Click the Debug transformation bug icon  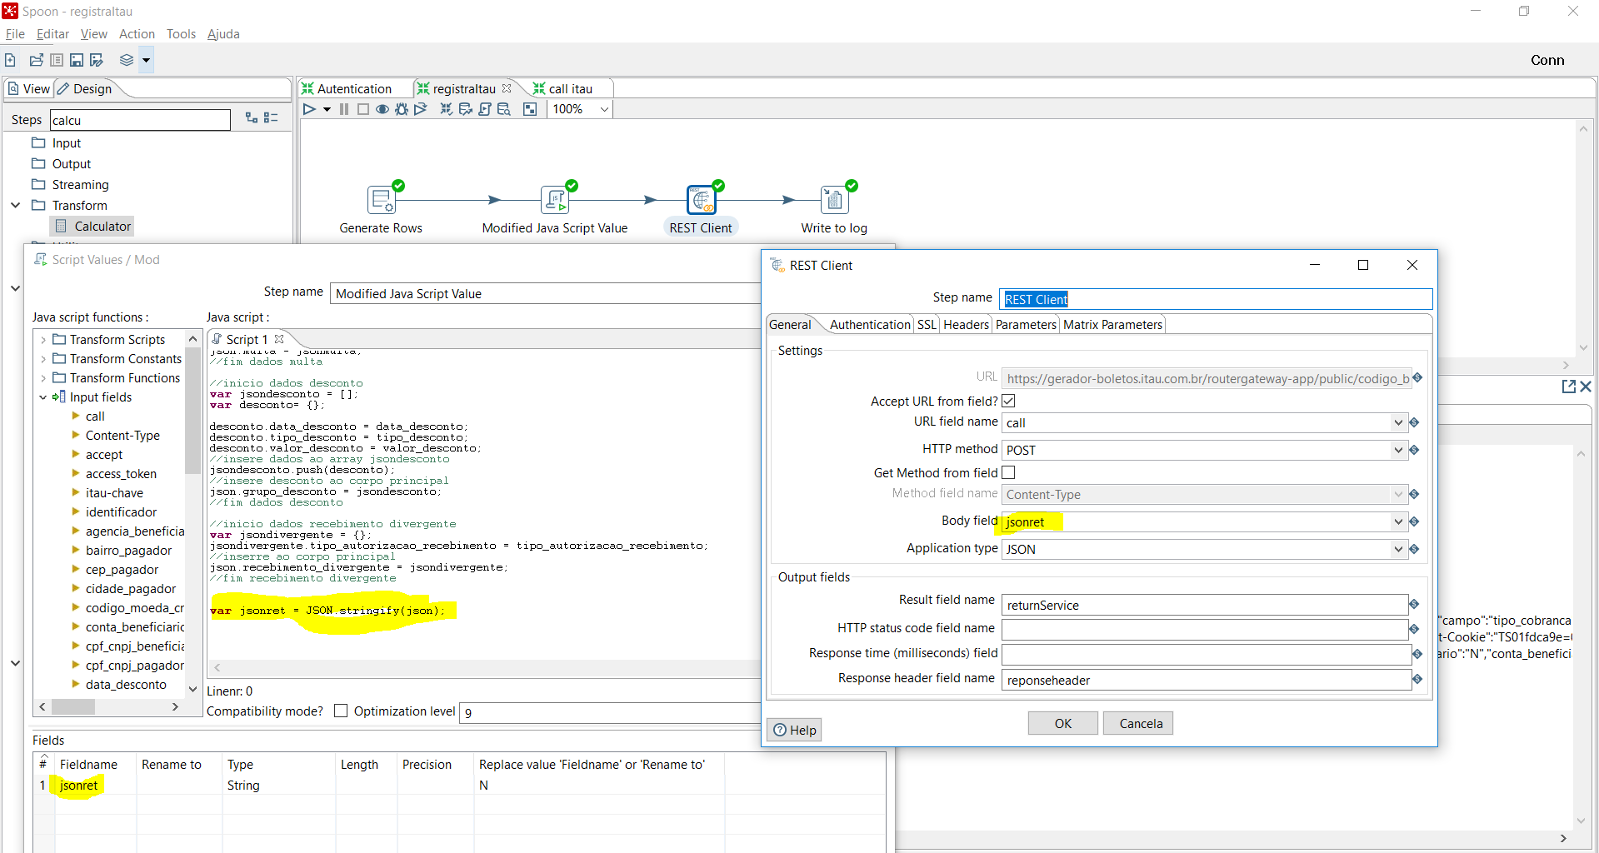coord(401,109)
